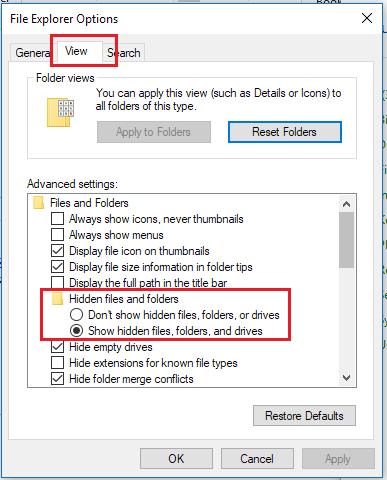Viewport: 387px width, 480px height.
Task: Click the Advanced settings scrollbar thumb
Action: pyautogui.click(x=347, y=240)
